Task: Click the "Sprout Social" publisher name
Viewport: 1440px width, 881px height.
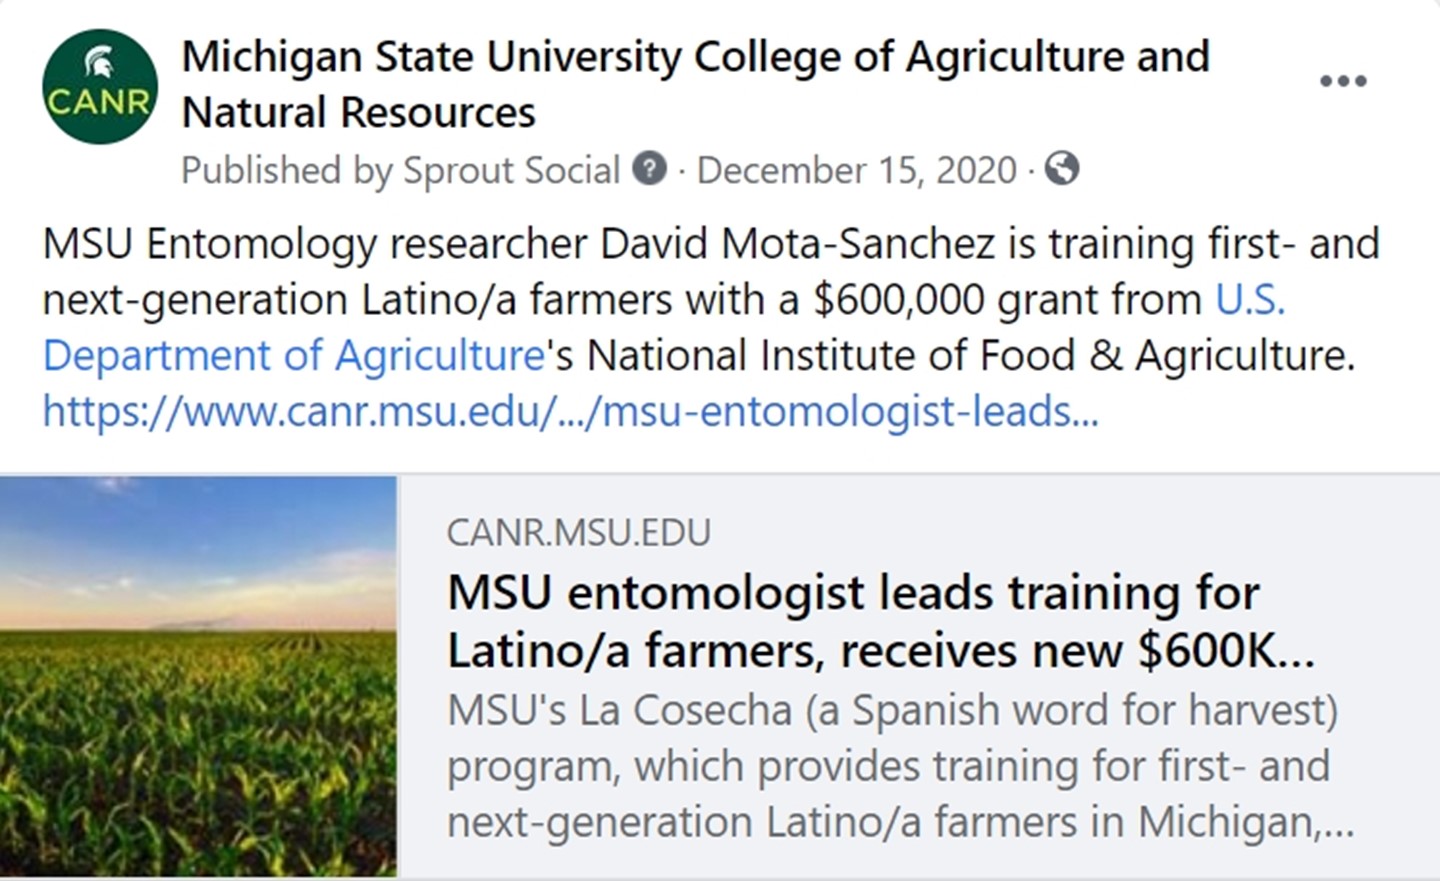Action: coord(511,170)
